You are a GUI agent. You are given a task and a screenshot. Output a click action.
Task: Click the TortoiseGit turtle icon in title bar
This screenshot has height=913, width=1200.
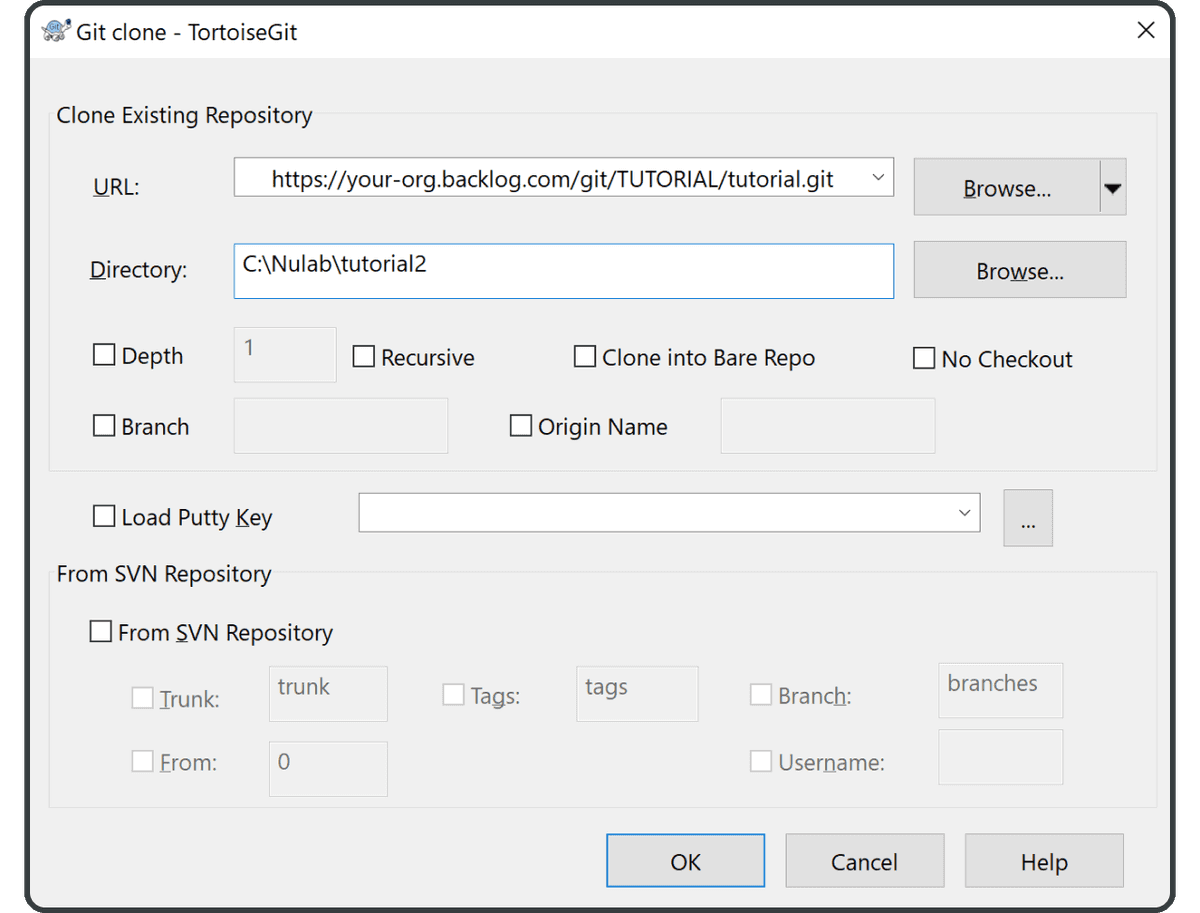coord(56,30)
